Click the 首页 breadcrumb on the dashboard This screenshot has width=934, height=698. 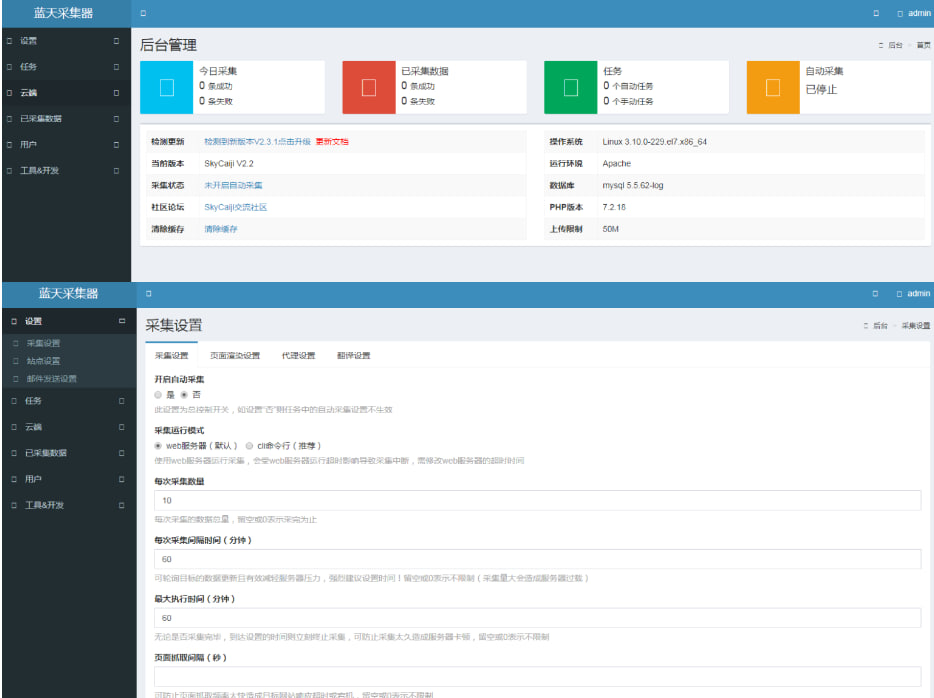click(923, 45)
